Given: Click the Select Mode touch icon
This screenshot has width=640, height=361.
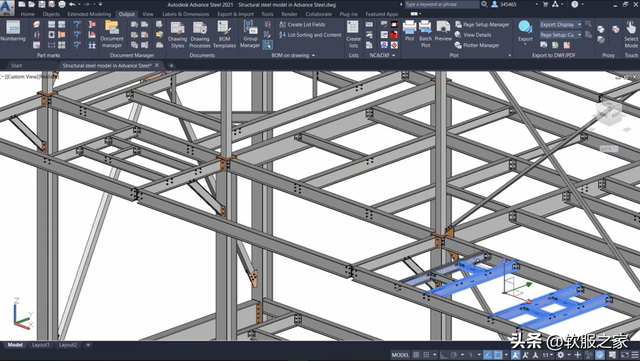Looking at the screenshot, I should click(631, 28).
